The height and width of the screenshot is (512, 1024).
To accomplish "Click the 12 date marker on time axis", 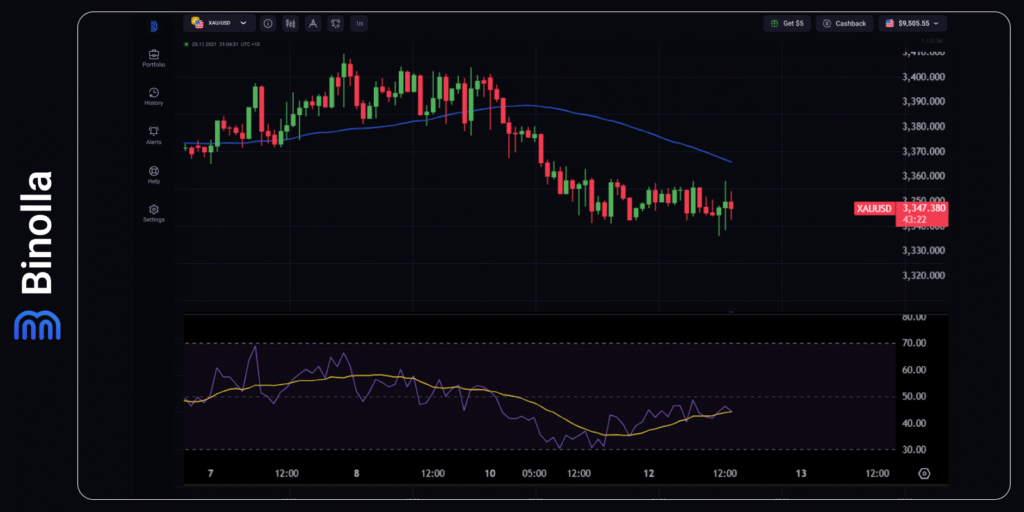I will point(649,473).
